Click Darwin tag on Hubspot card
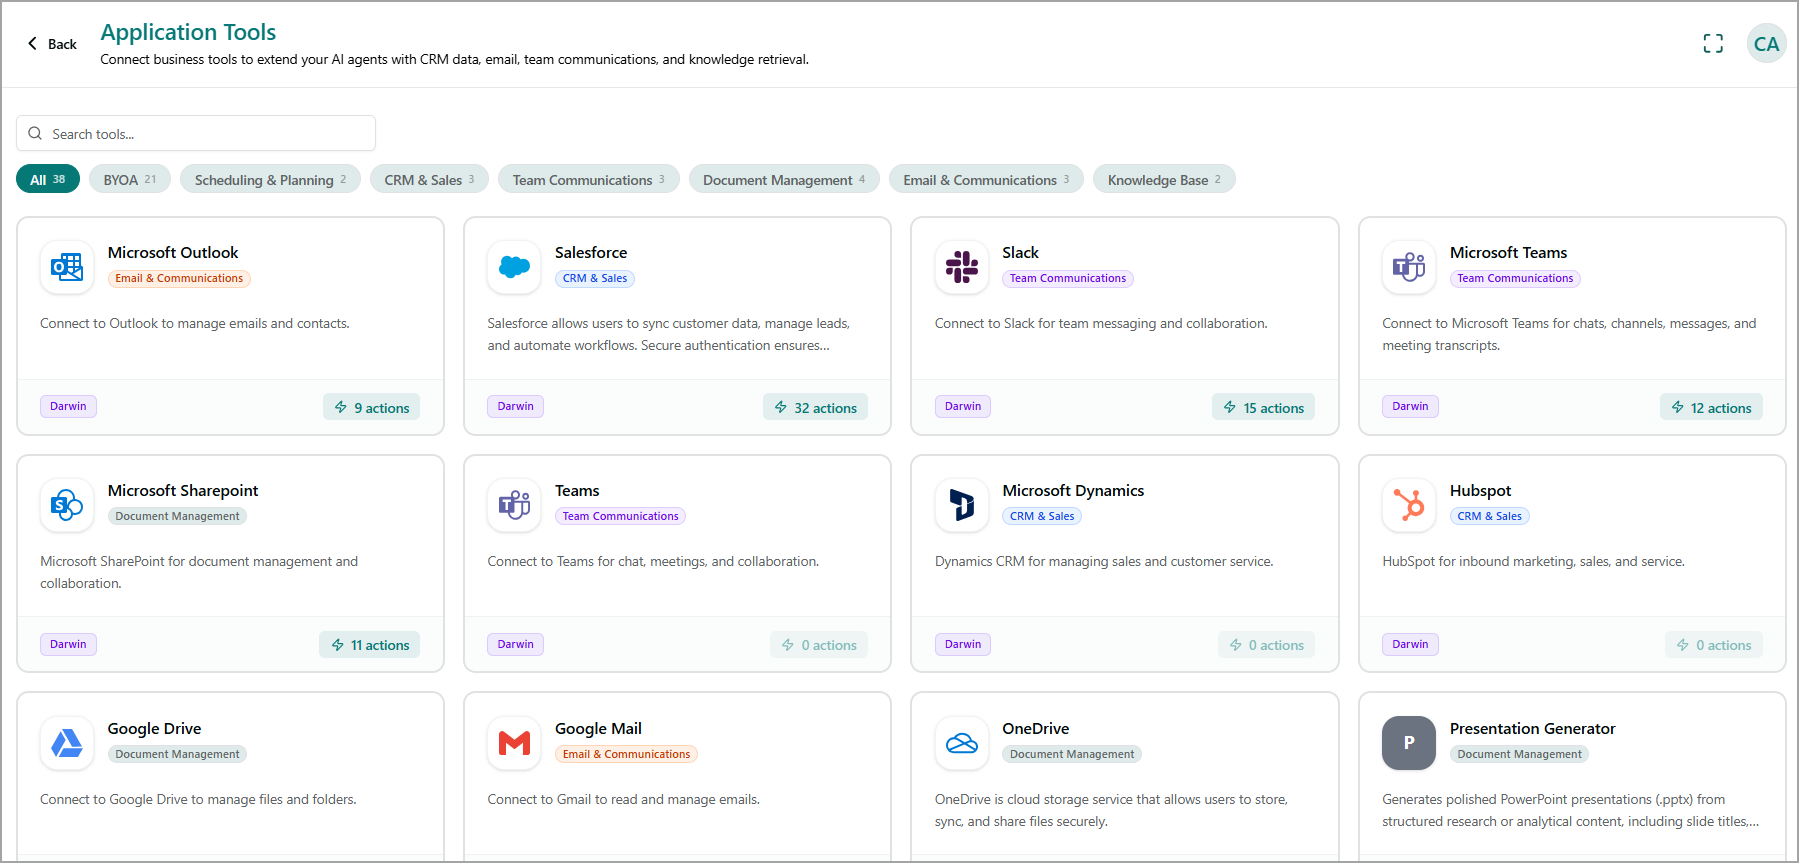 point(1410,644)
